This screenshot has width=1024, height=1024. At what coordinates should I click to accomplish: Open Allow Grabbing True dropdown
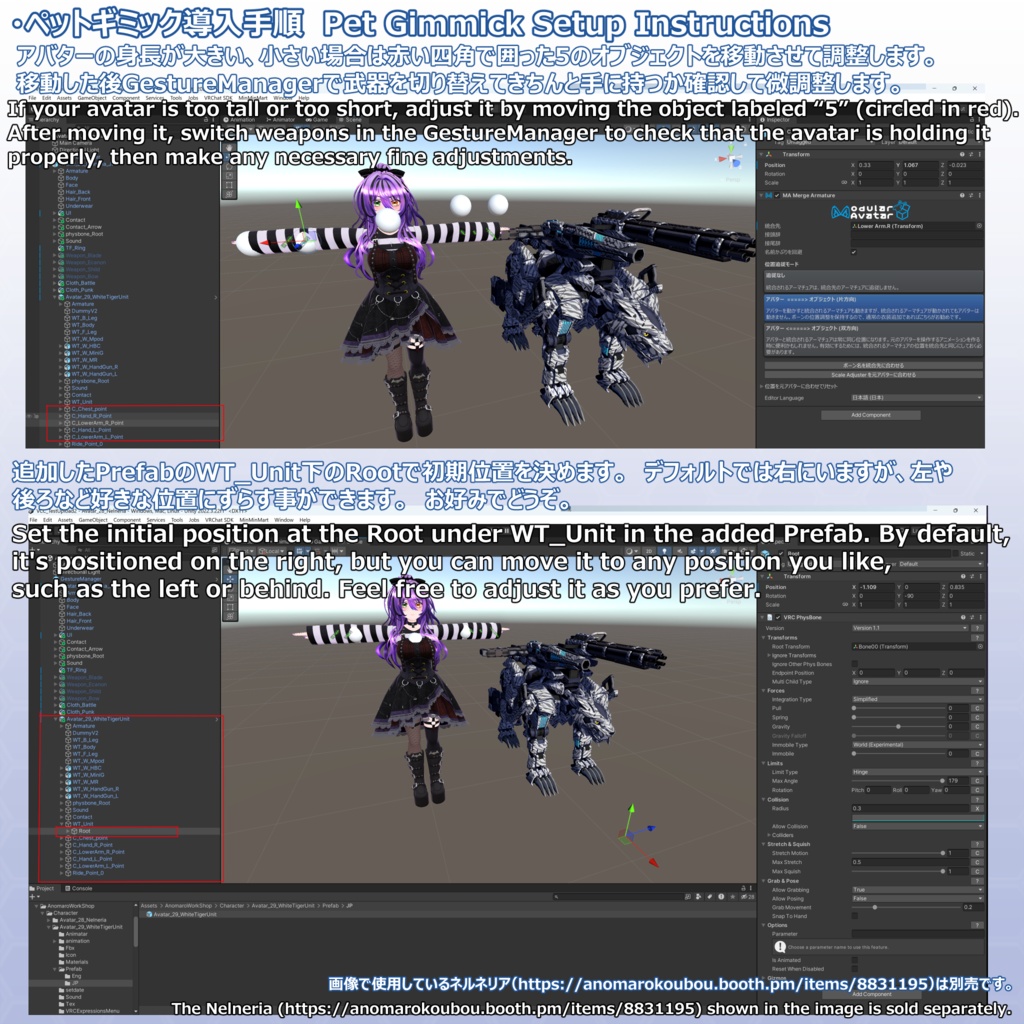click(917, 889)
